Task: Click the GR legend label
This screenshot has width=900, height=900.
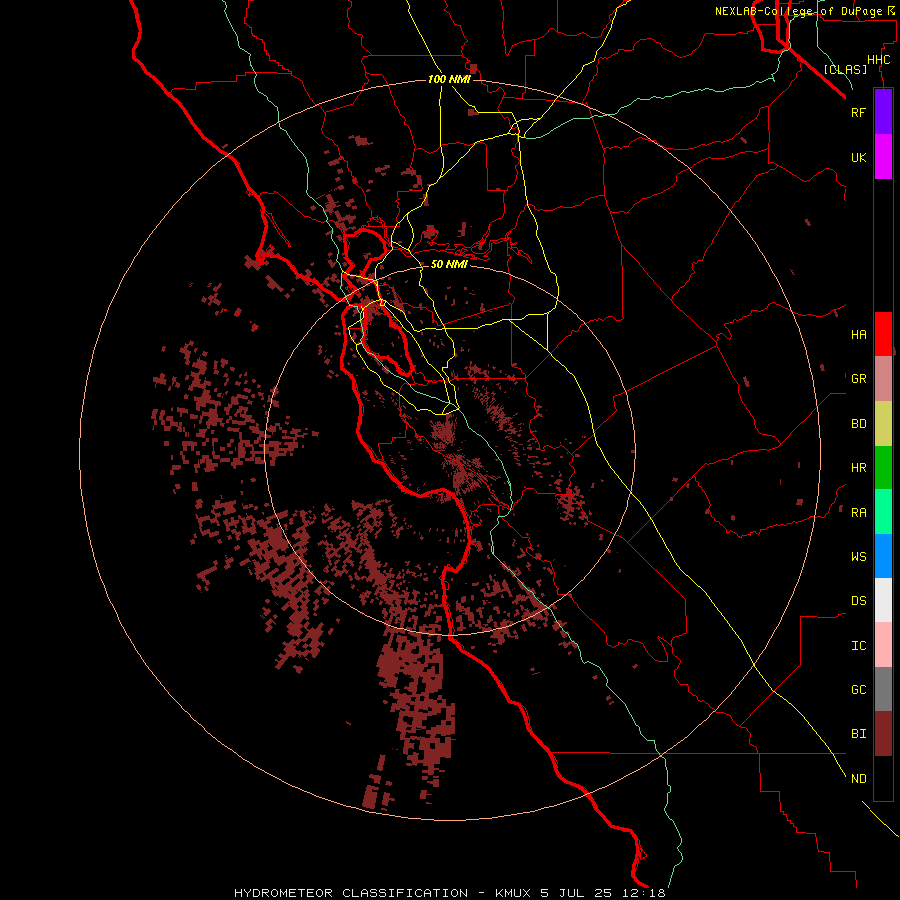Action: tap(858, 378)
